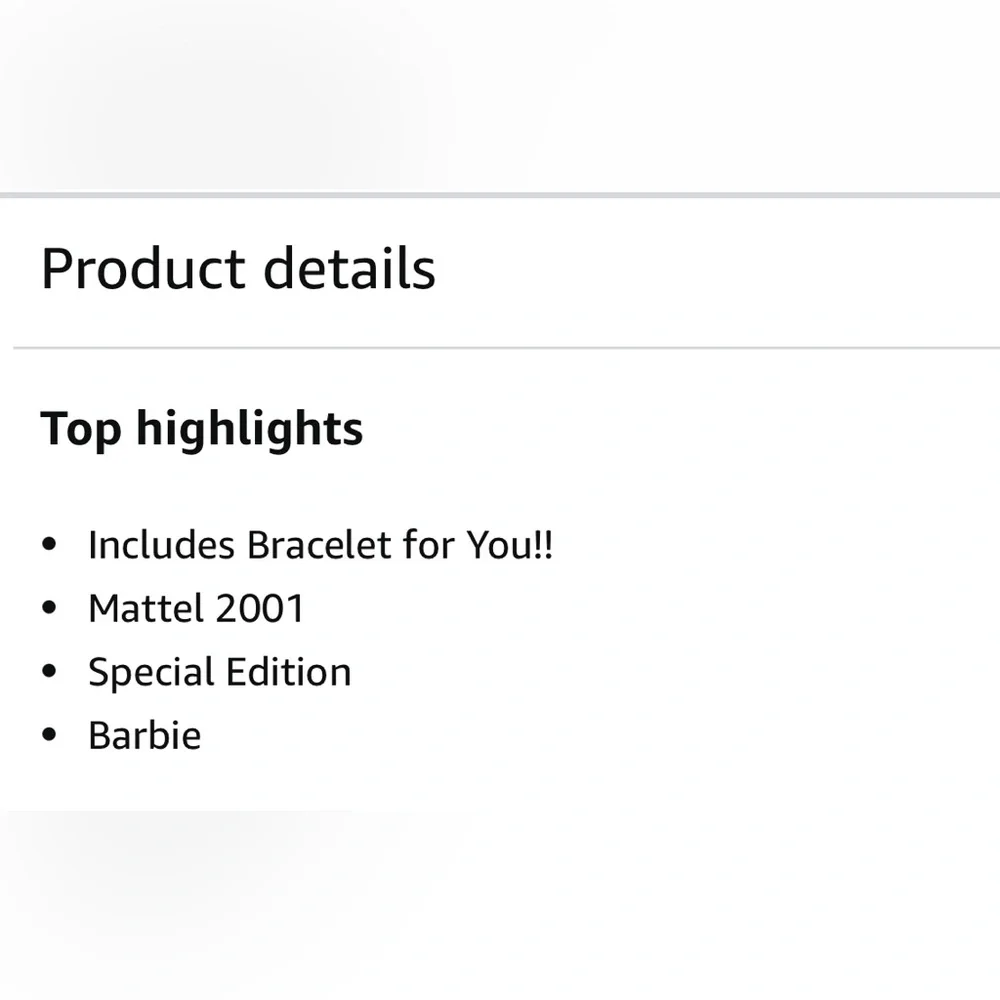
Task: Select the word Includes in first bullet
Action: [x=161, y=546]
